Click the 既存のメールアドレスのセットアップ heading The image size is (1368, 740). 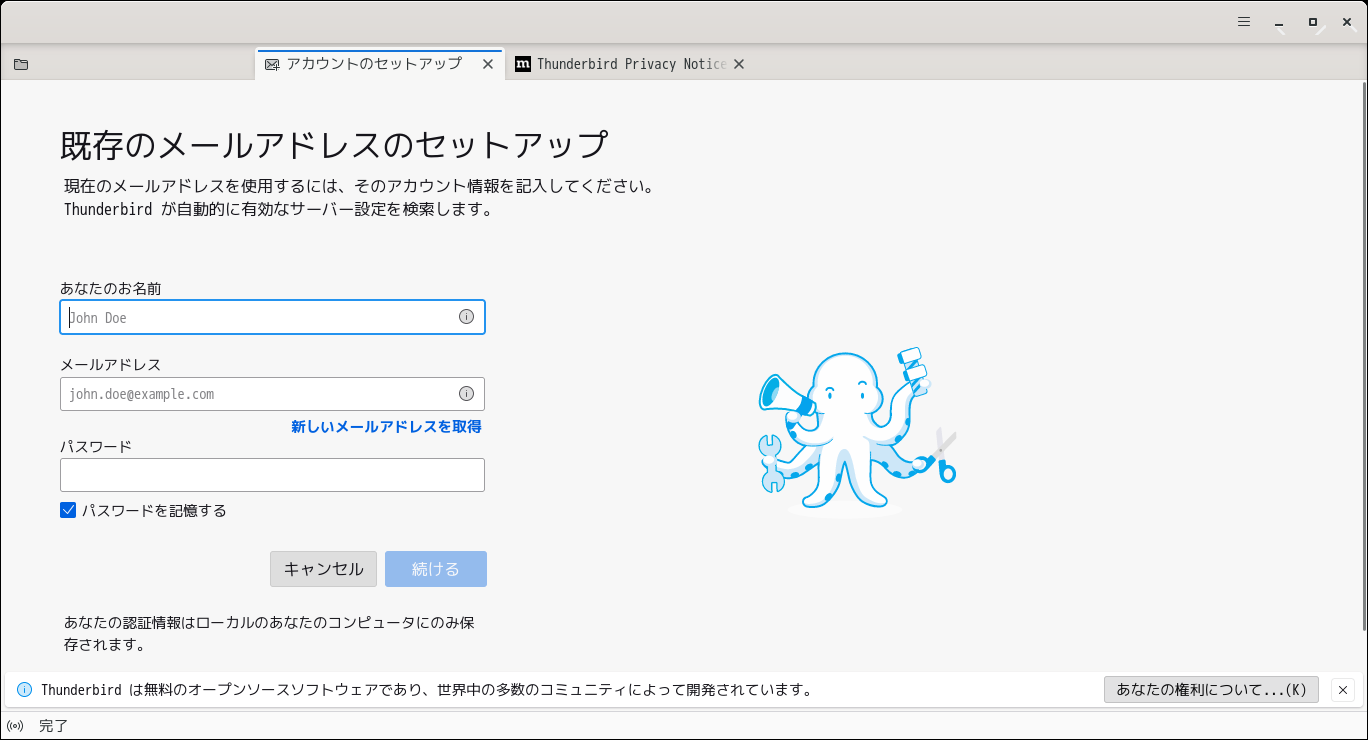click(x=334, y=145)
